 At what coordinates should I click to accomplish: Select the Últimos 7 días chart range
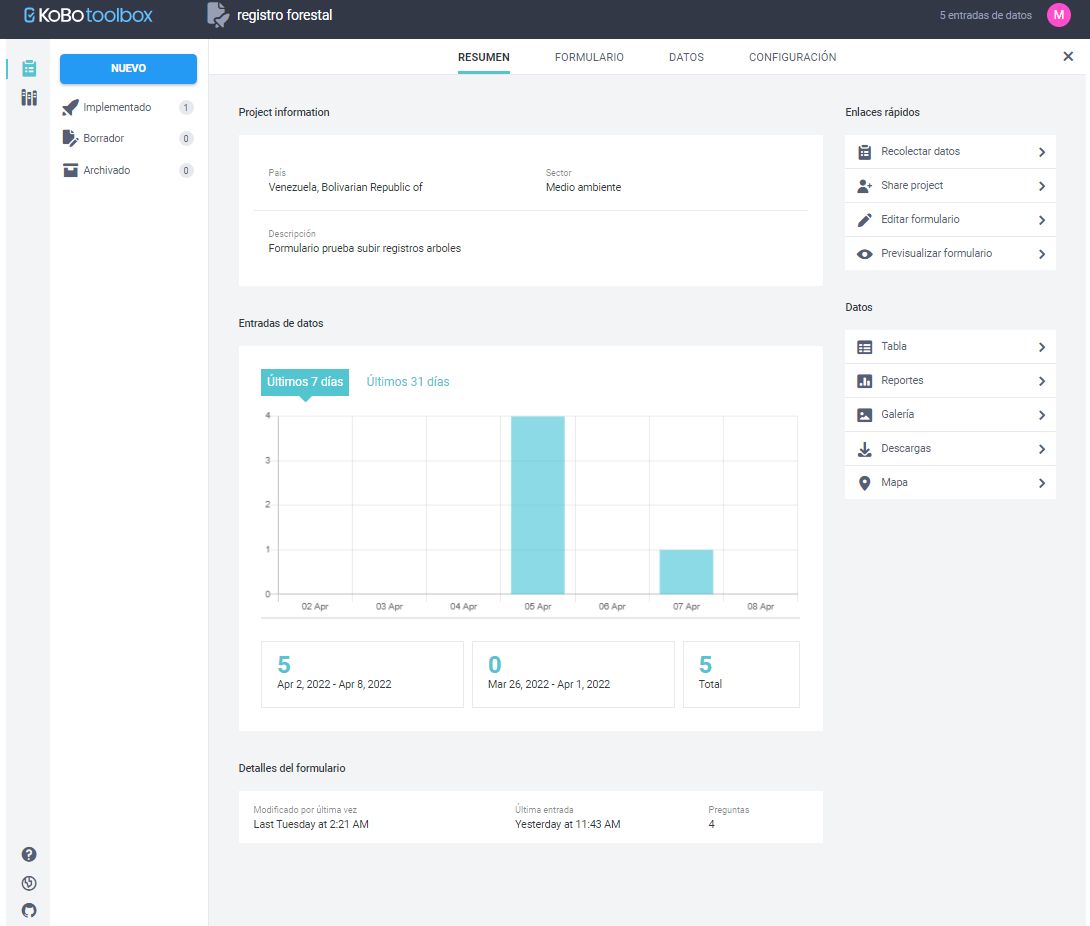tap(305, 382)
